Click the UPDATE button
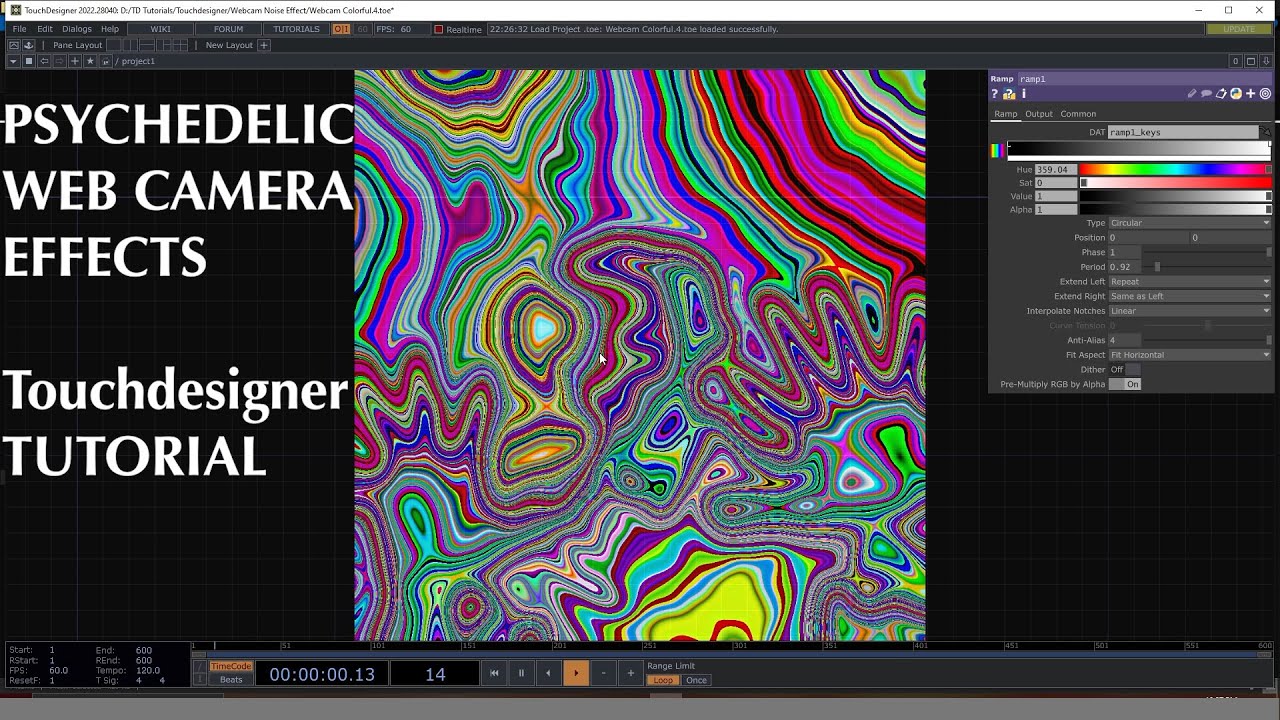The width and height of the screenshot is (1280, 720). click(1239, 29)
